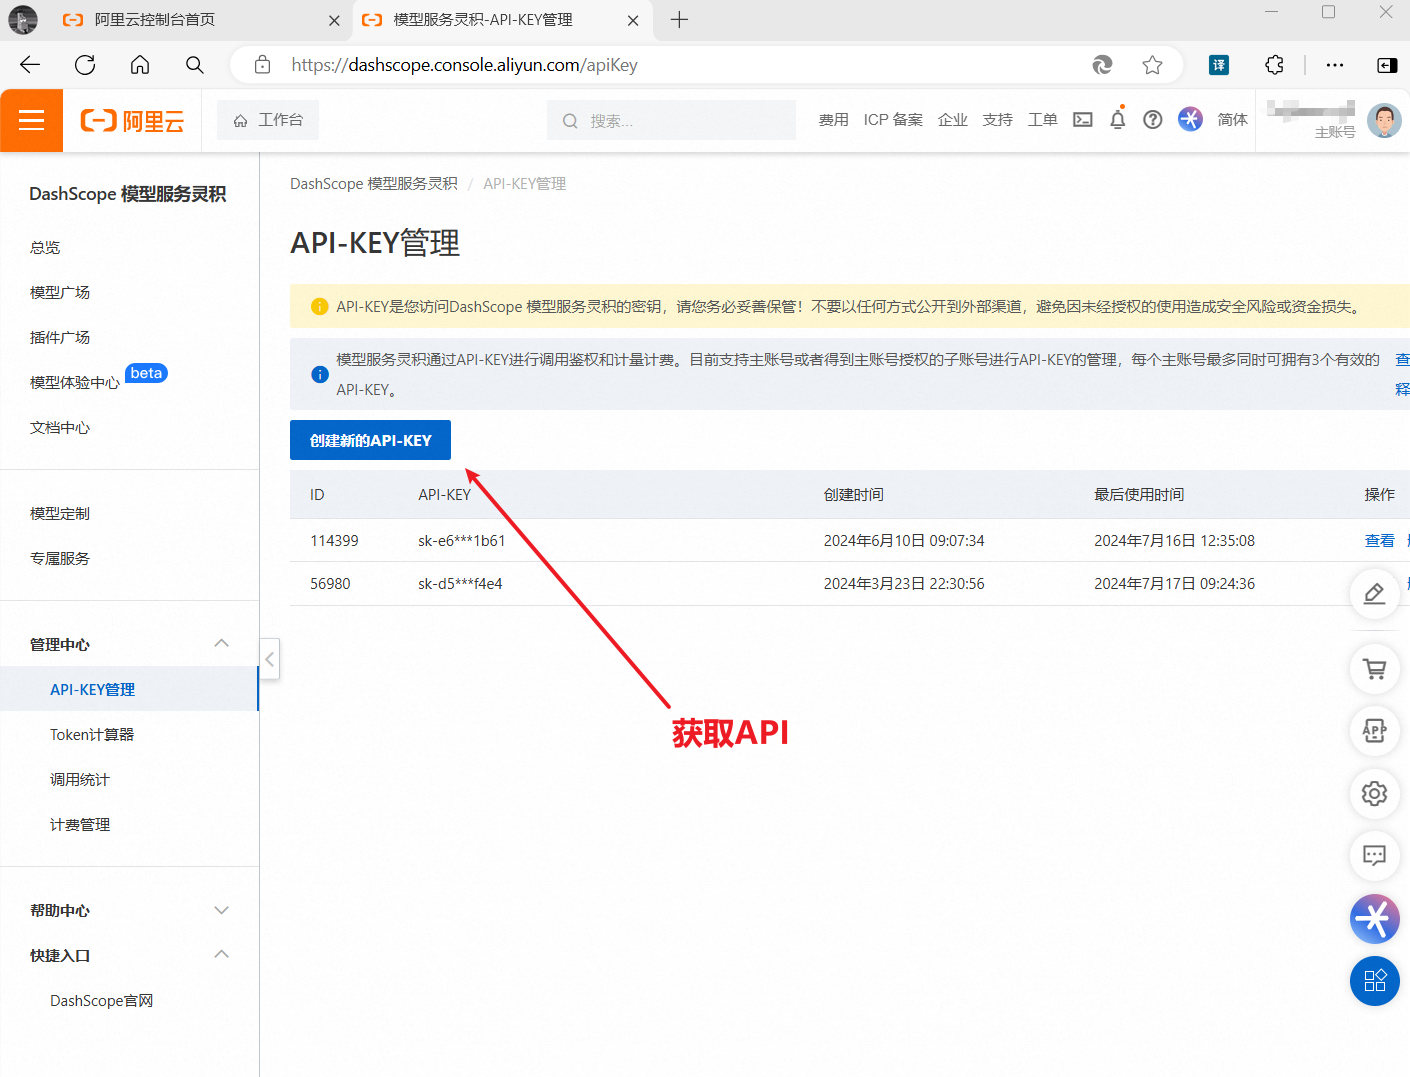Open 调用统计 in sidebar

pyautogui.click(x=80, y=779)
